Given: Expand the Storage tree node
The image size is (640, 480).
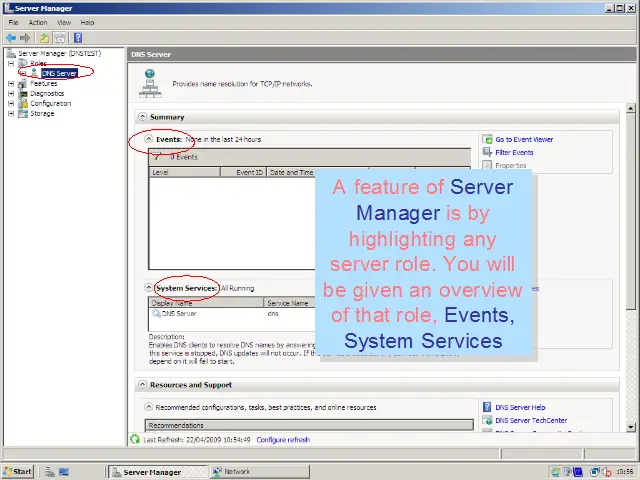Looking at the screenshot, I should coord(11,113).
